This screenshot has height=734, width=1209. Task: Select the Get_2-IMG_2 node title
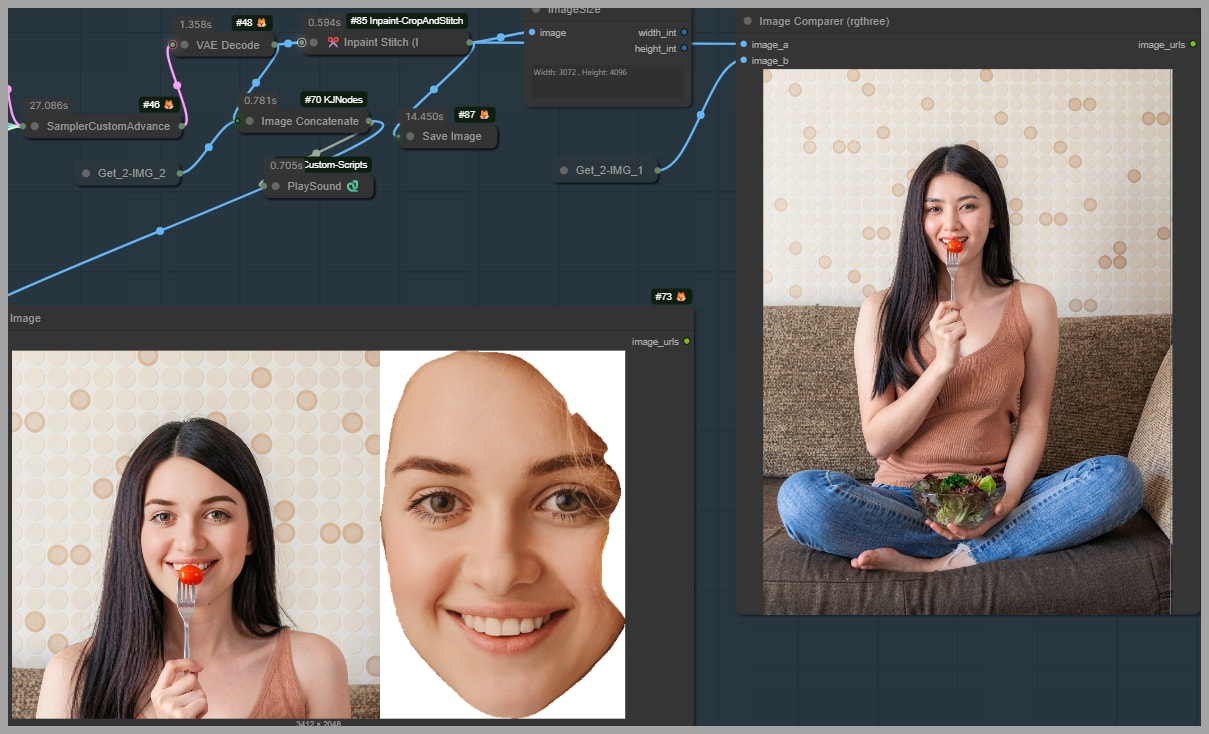(132, 173)
